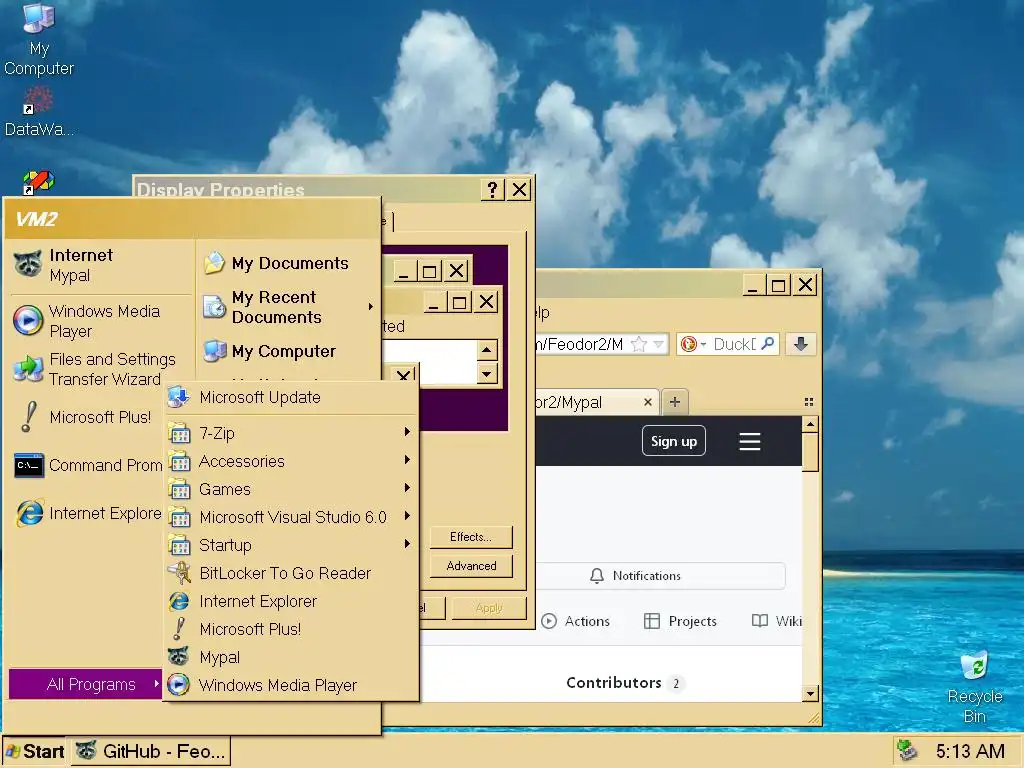Click the Sign up button on GitHub

(673, 441)
